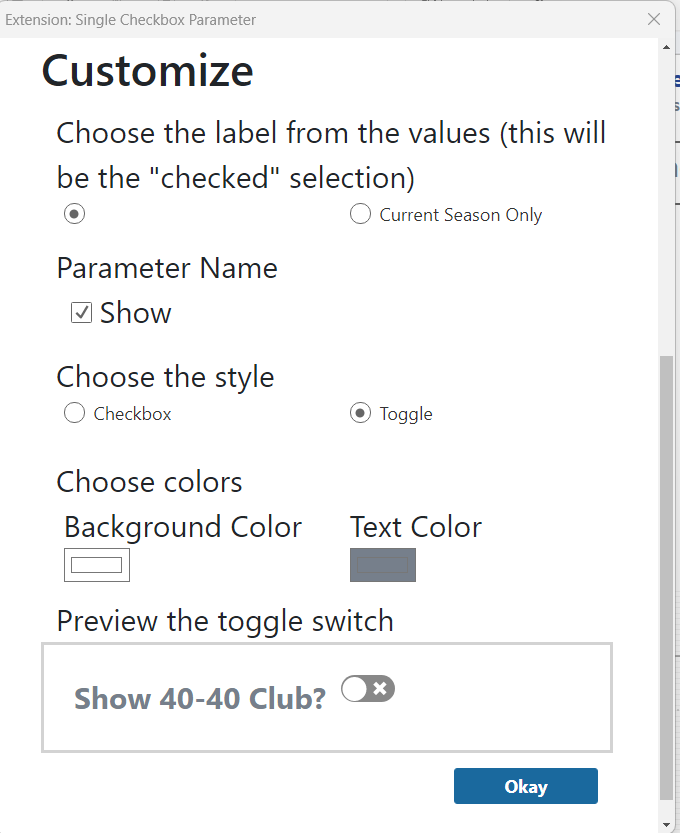Click the Toggle style label text
Image resolution: width=680 pixels, height=833 pixels.
coord(406,414)
